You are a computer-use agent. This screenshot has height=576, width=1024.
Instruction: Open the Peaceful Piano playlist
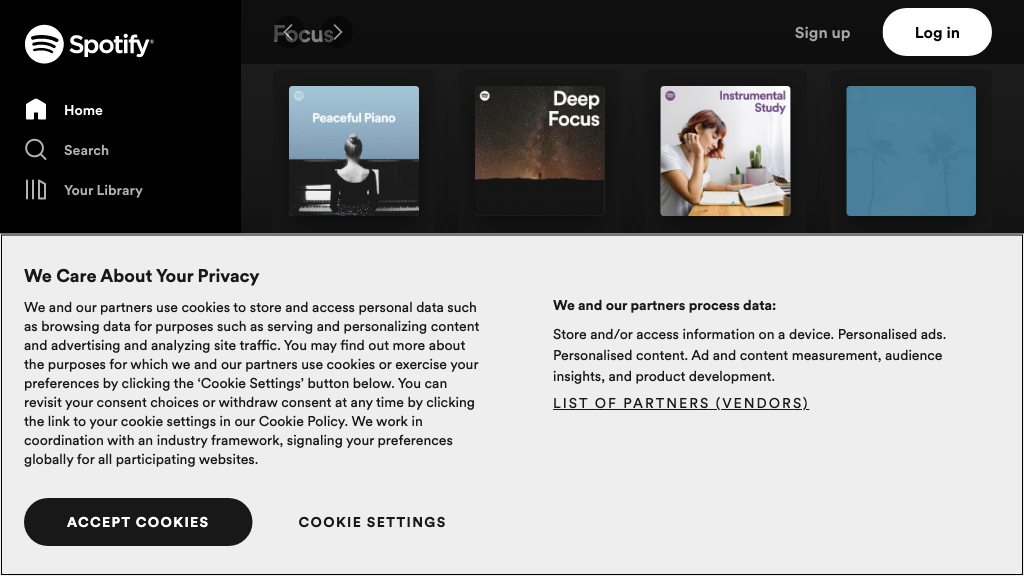coord(354,150)
